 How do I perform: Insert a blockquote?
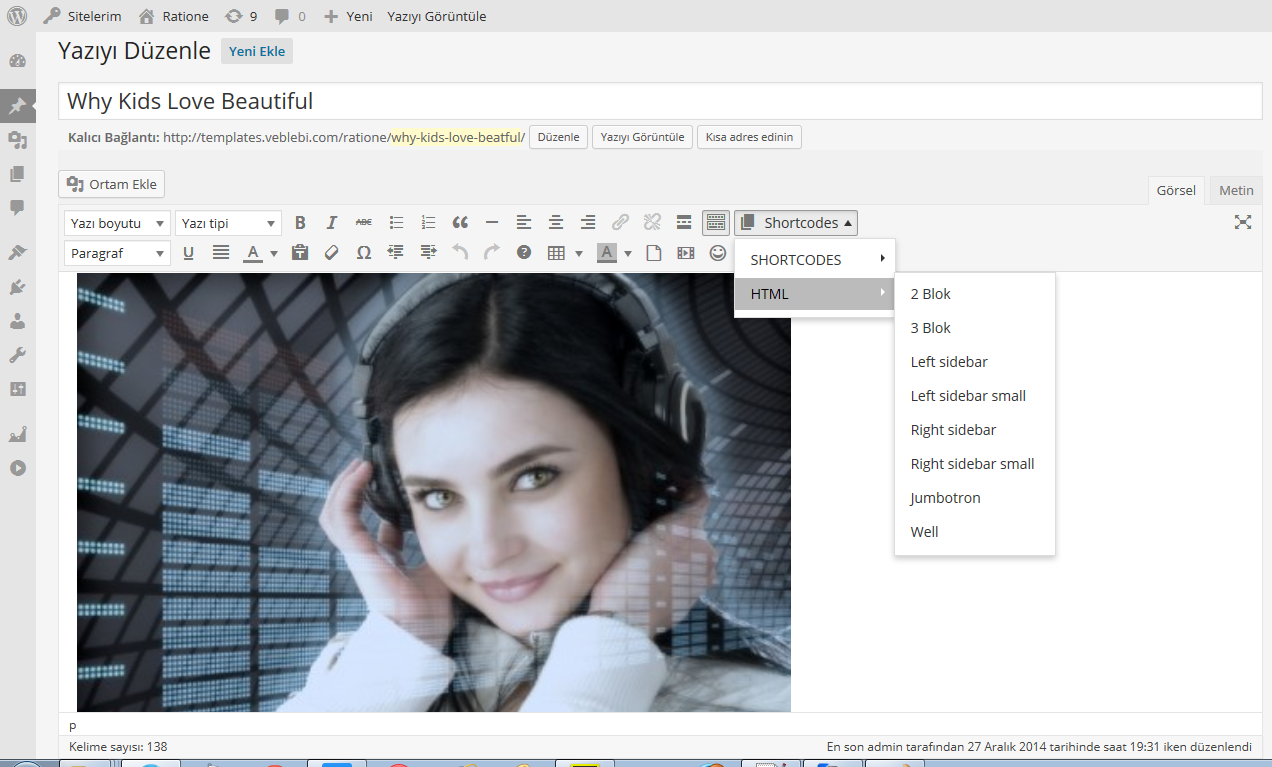click(x=460, y=223)
